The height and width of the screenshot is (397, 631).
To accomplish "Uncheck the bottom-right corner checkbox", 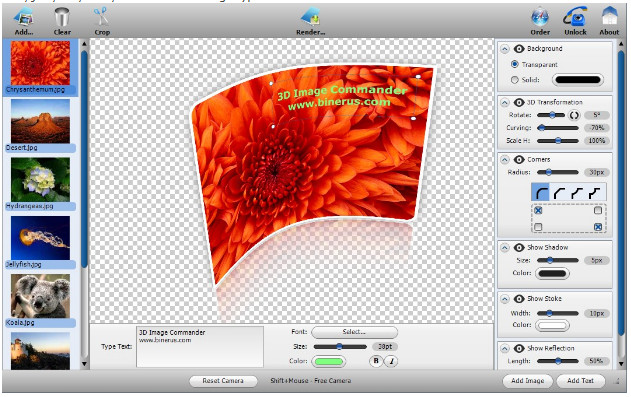I will [598, 227].
